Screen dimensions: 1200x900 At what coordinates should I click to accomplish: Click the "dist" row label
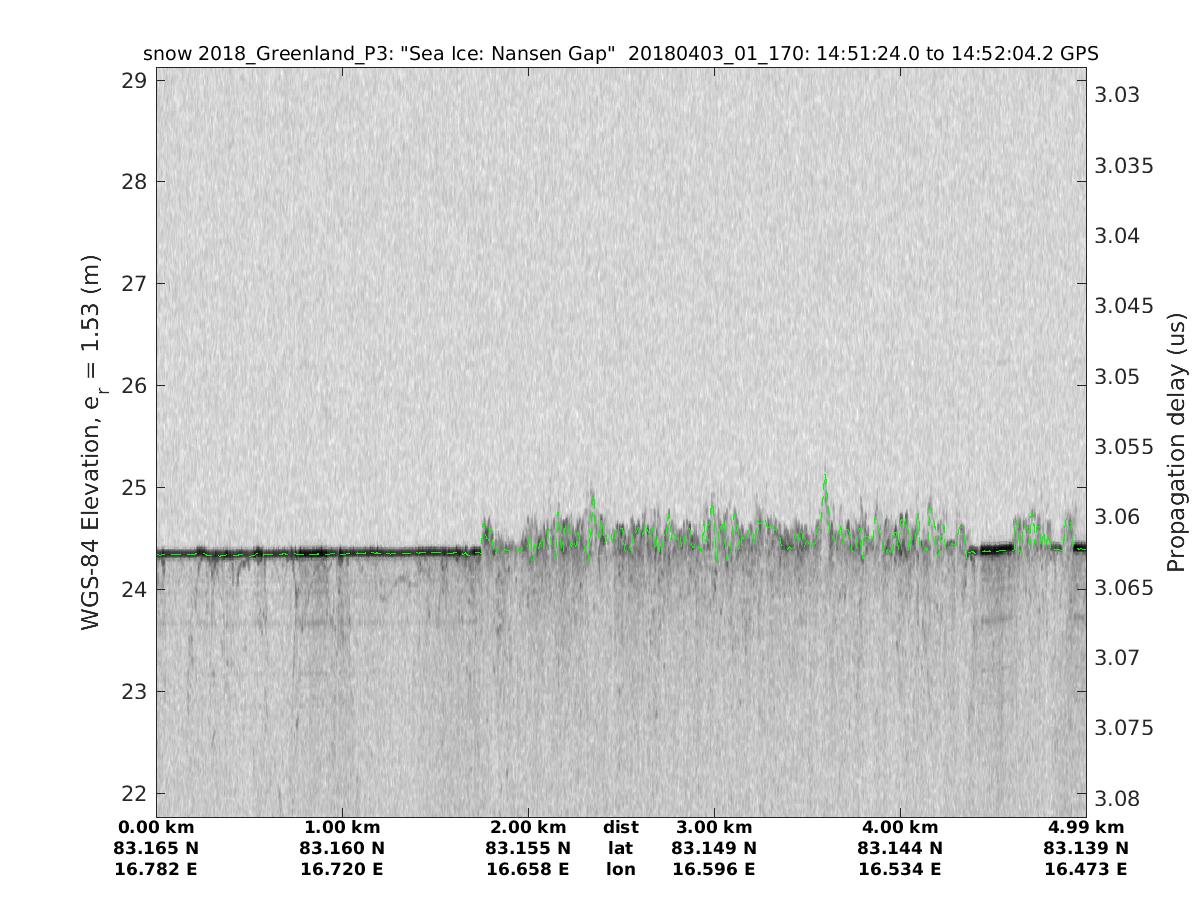tap(620, 828)
